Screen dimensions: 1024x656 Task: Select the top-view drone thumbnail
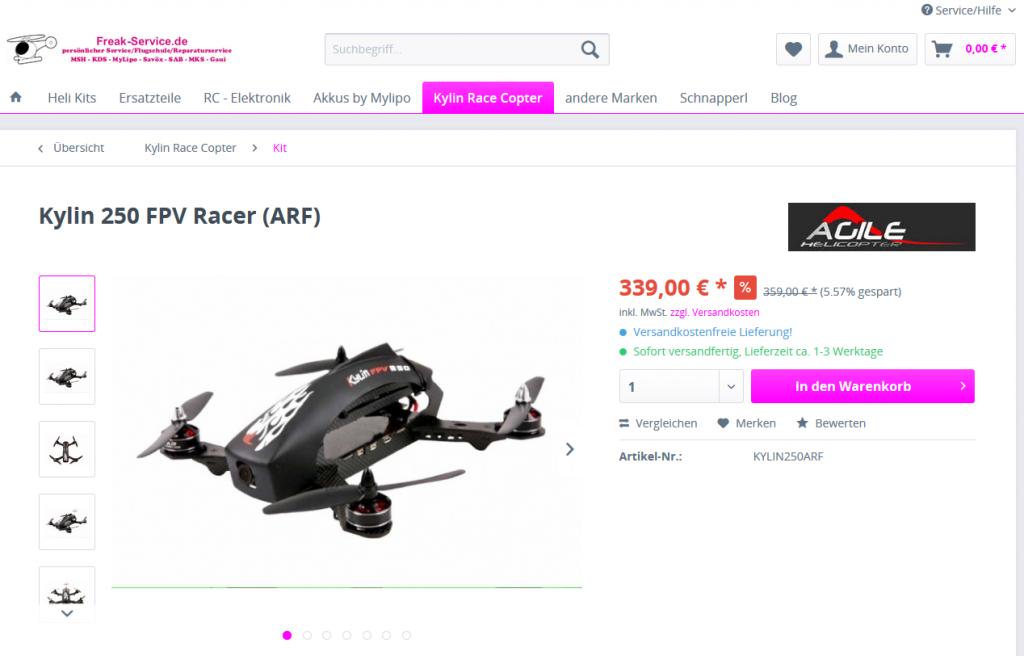[x=67, y=449]
